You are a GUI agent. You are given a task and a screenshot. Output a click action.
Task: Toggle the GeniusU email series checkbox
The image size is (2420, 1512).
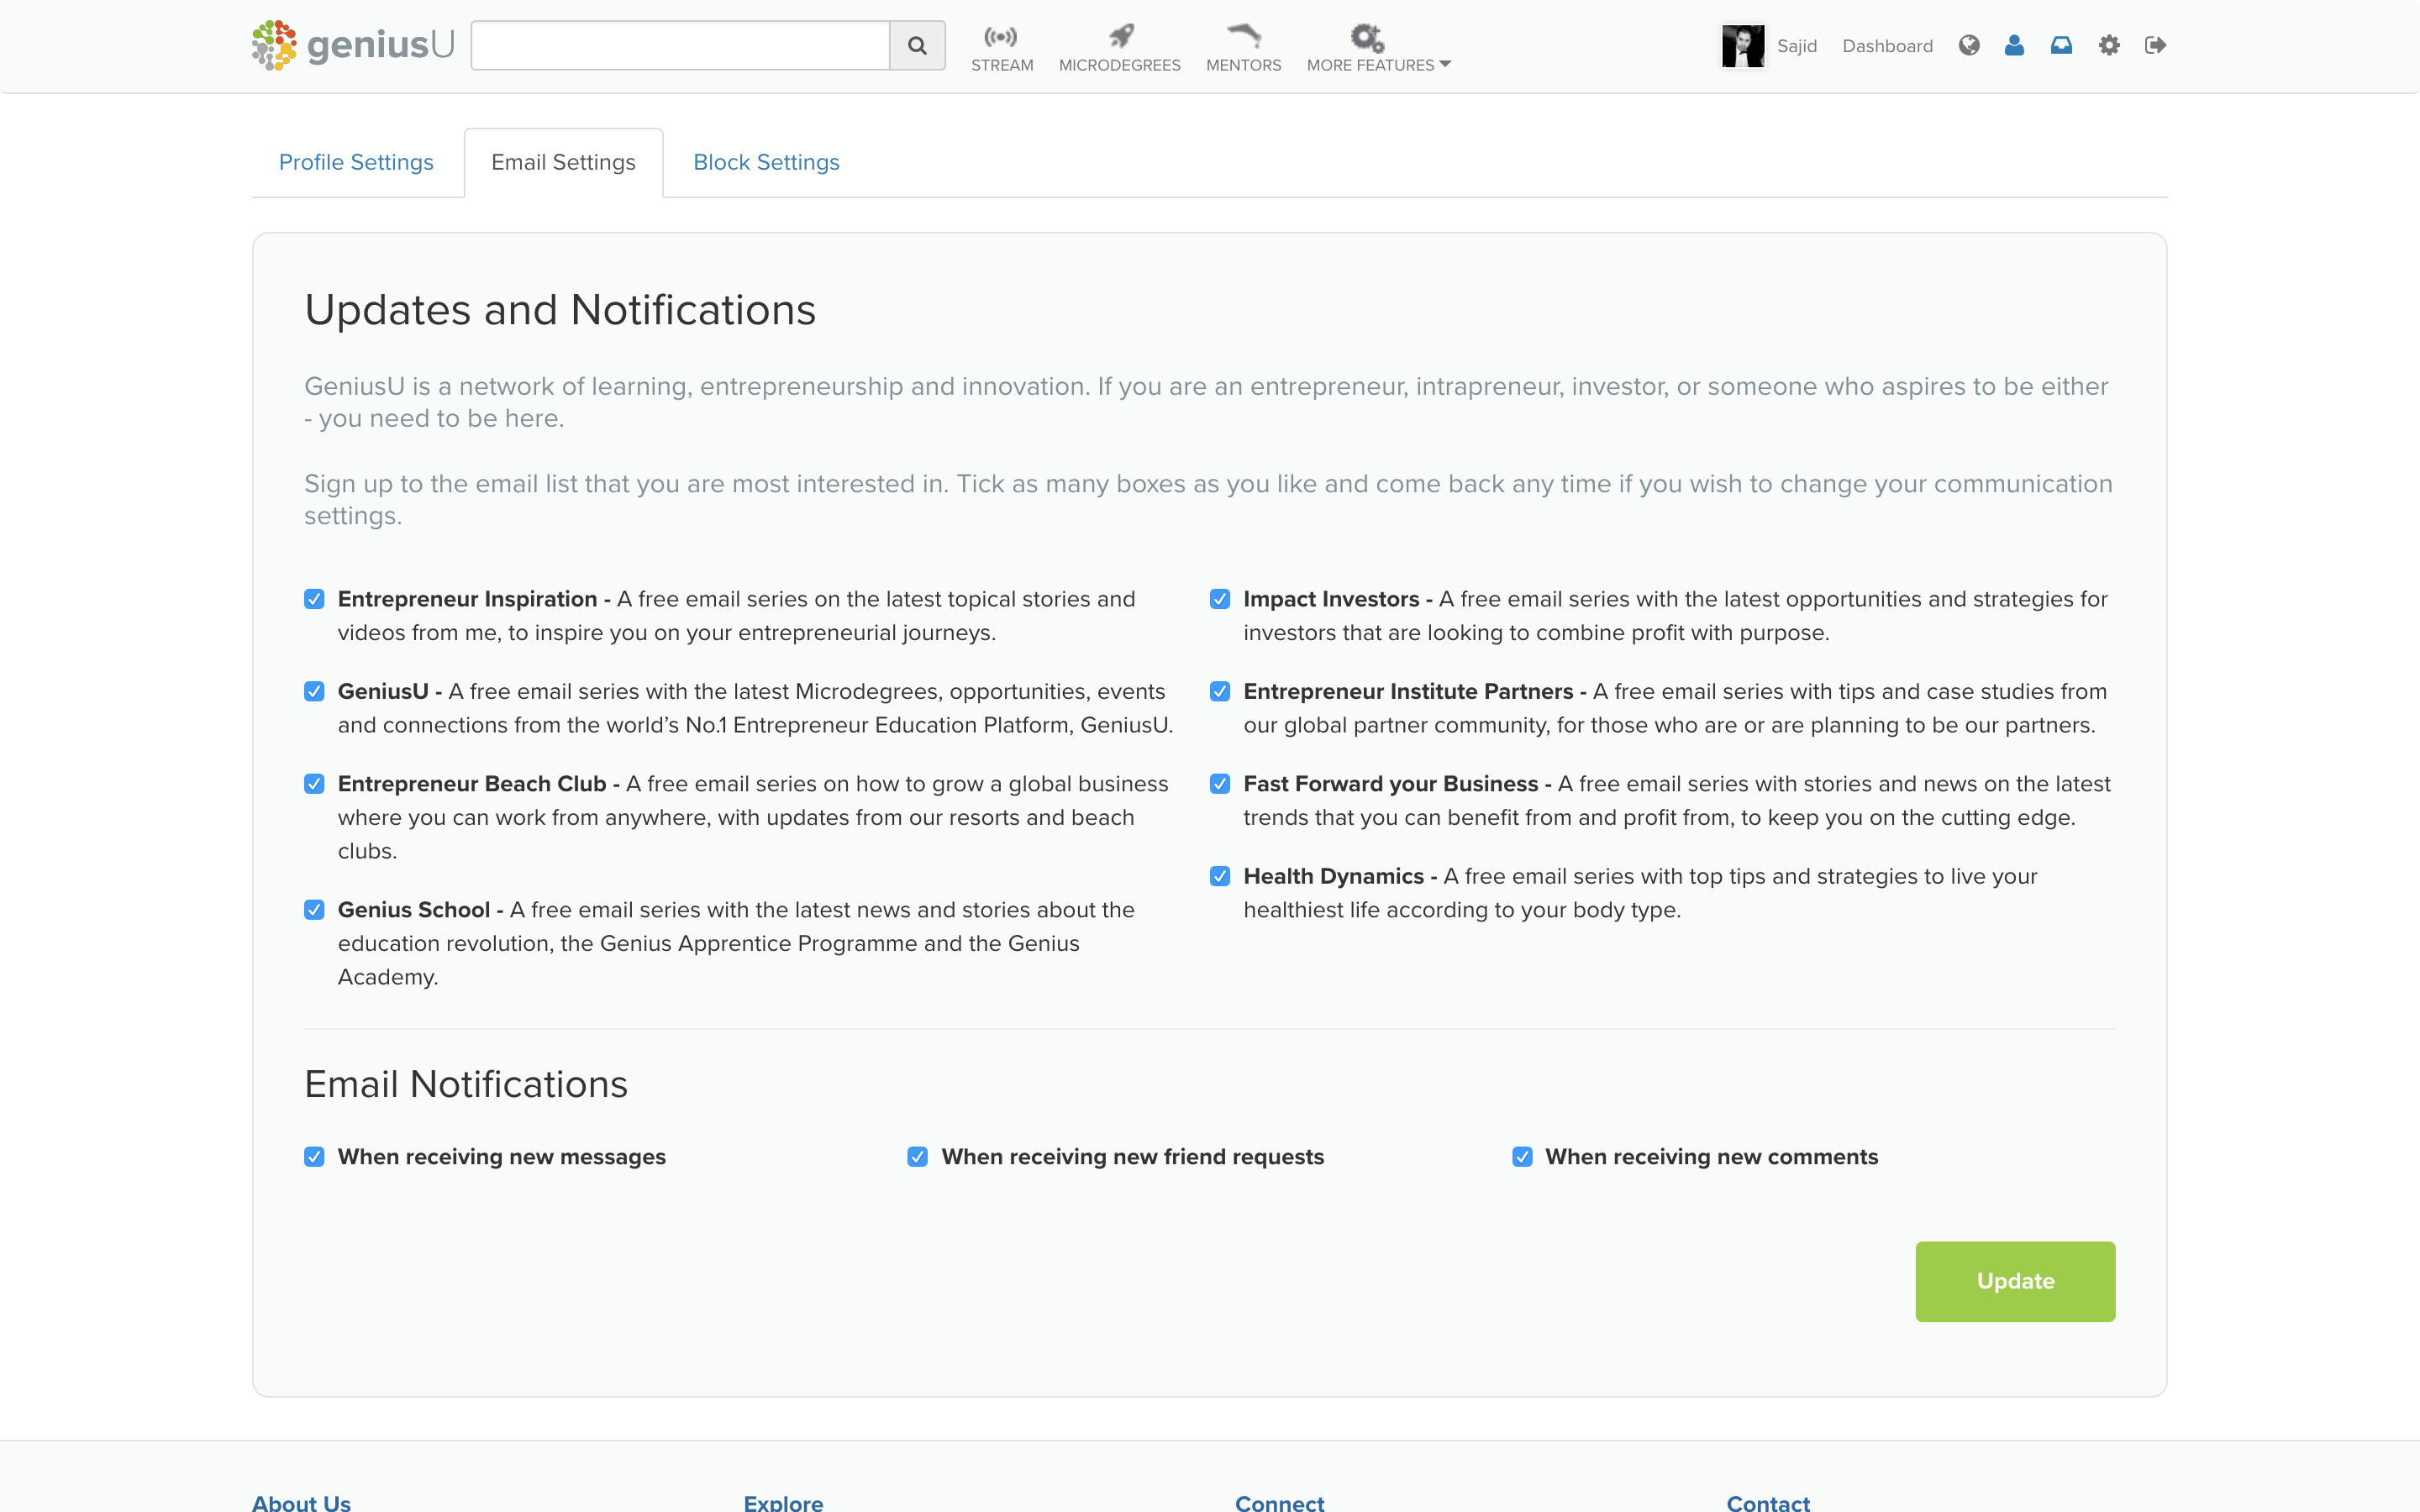pyautogui.click(x=314, y=691)
